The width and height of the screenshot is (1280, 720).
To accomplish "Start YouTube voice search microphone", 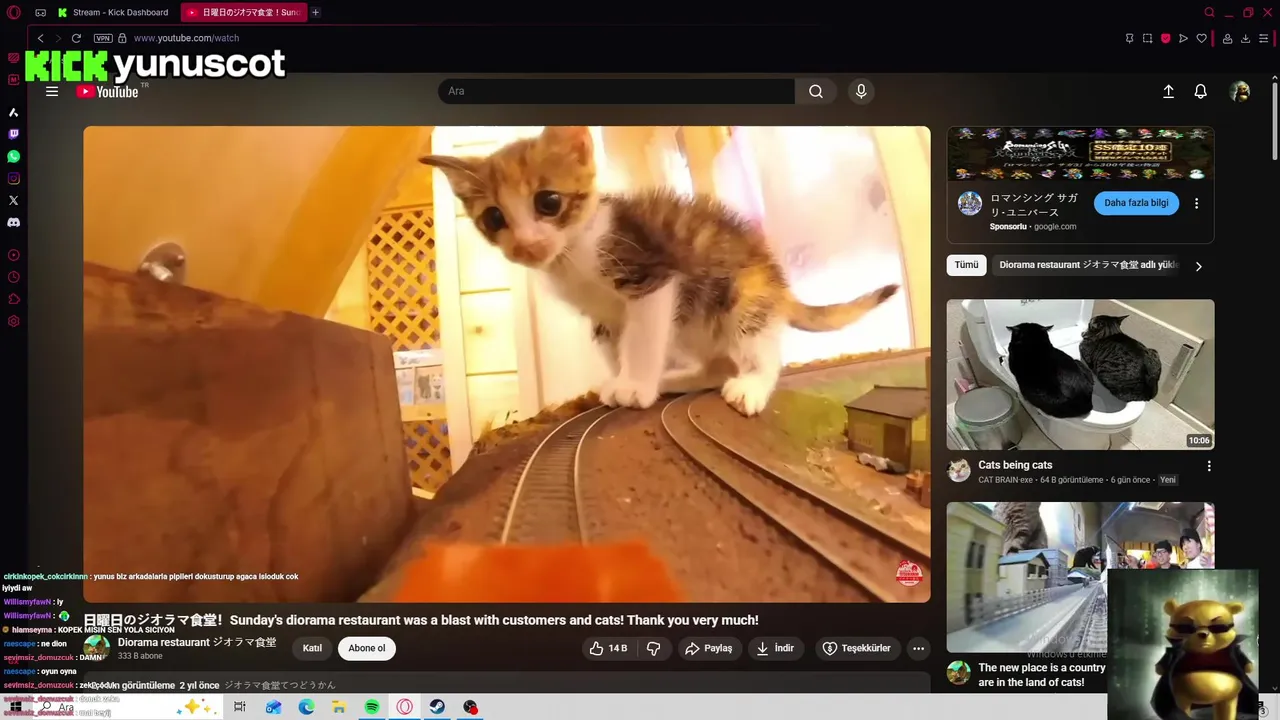I will point(861,91).
